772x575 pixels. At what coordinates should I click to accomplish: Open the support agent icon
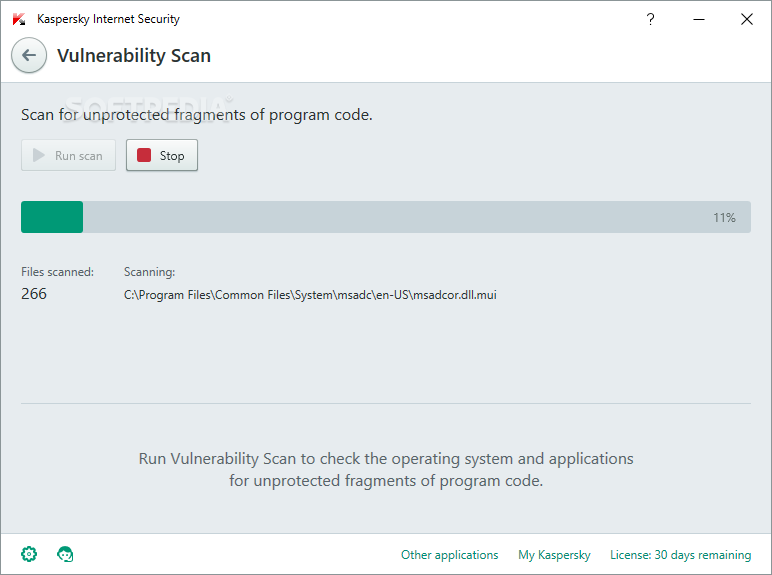[x=65, y=554]
